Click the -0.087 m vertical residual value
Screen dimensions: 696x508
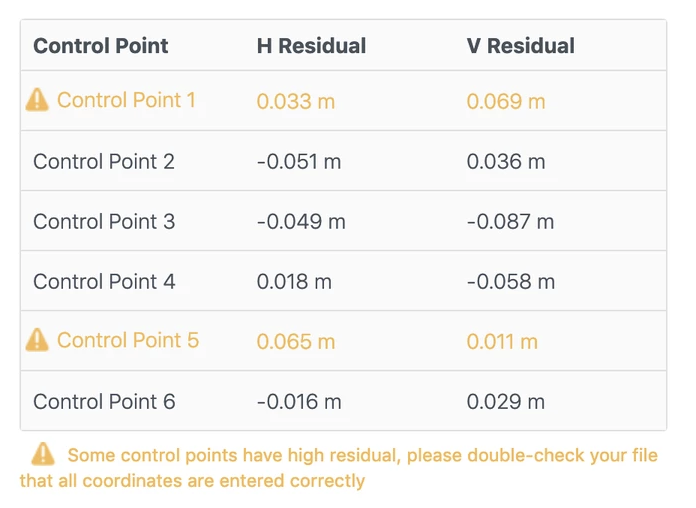[x=510, y=222]
